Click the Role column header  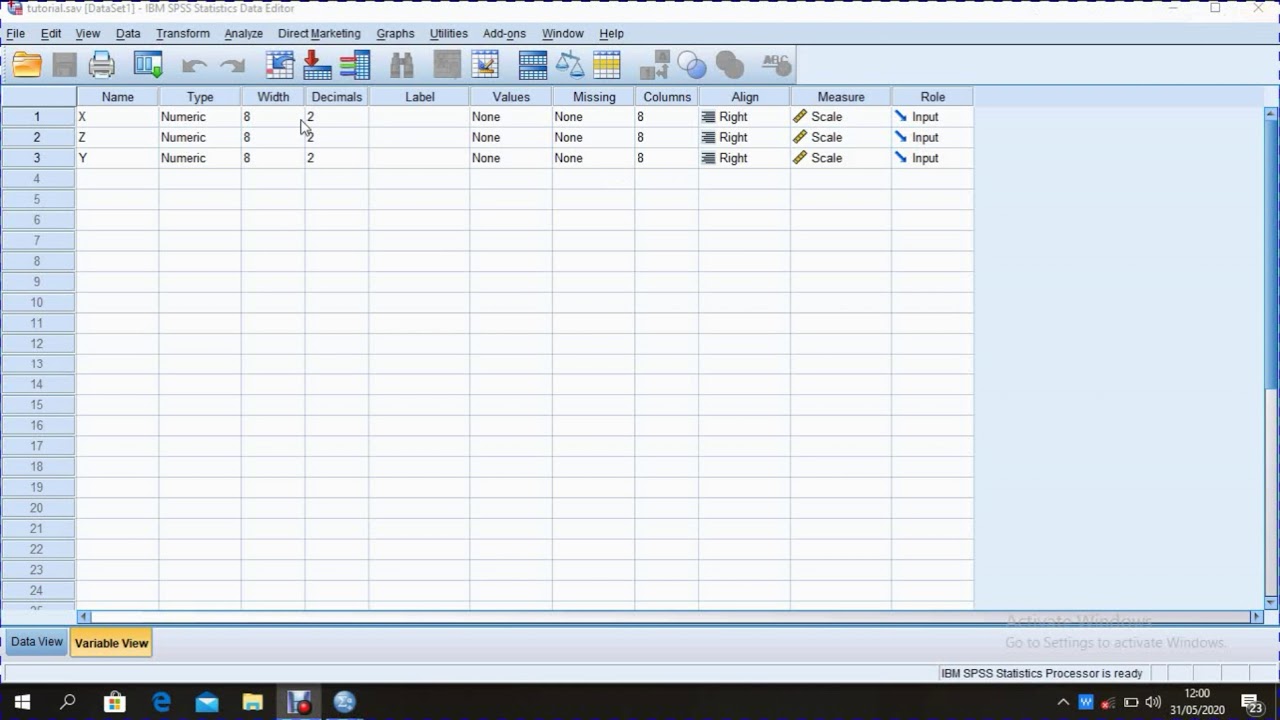(933, 97)
